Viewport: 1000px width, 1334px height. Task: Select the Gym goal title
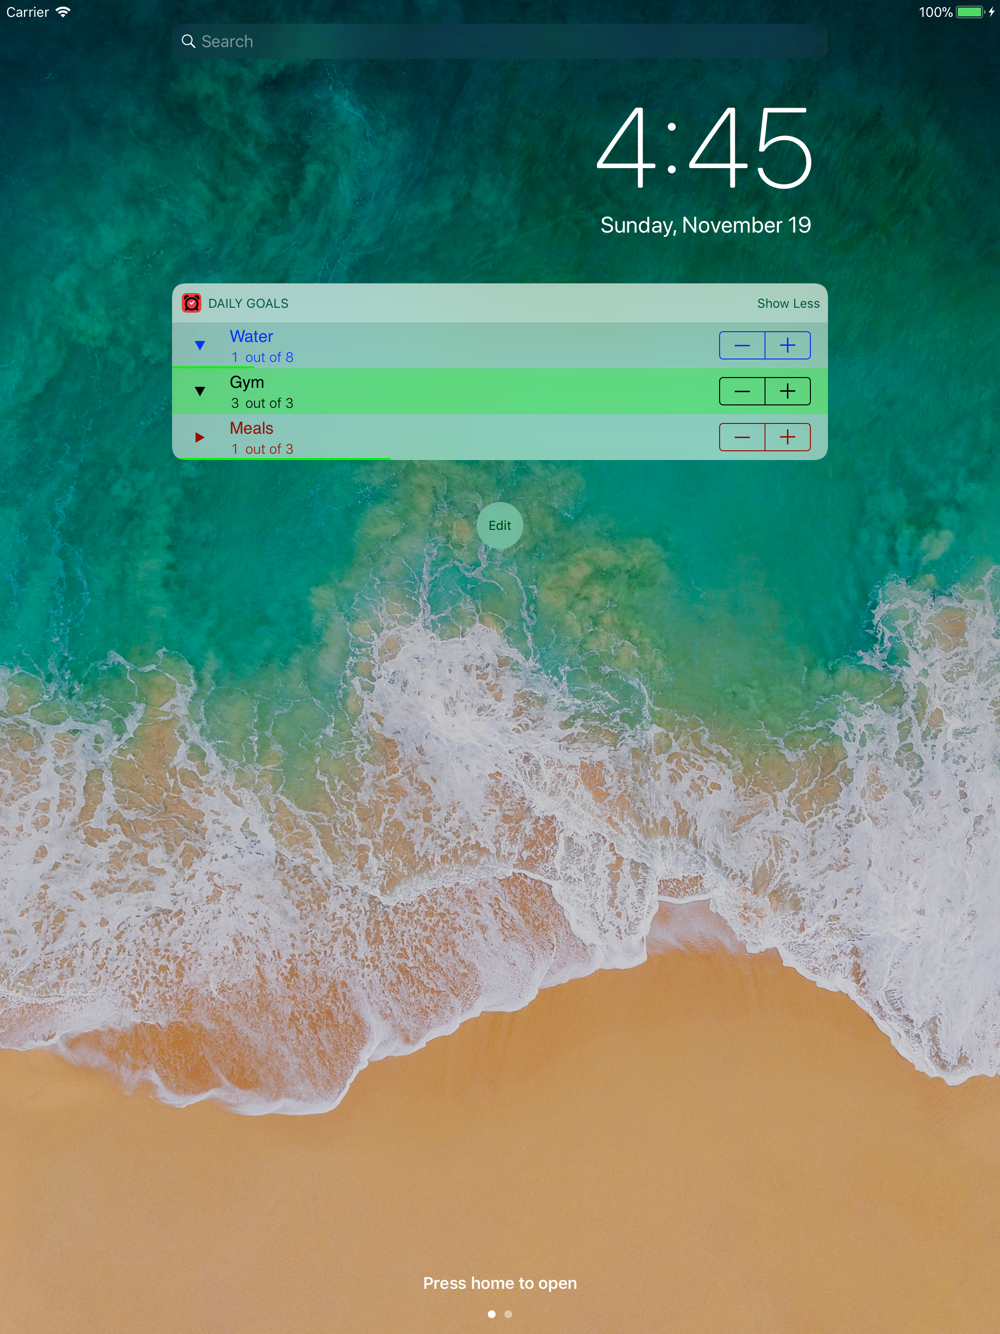tap(247, 382)
